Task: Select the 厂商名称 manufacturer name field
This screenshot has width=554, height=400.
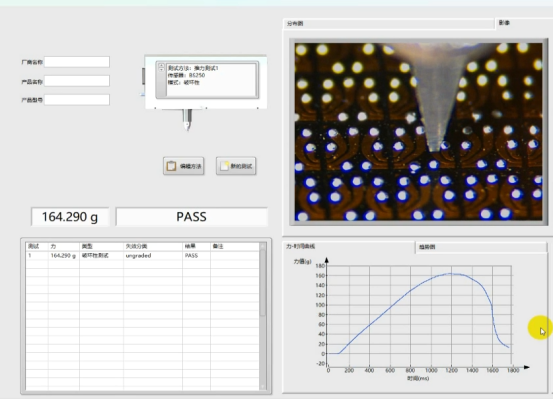Action: [77, 62]
